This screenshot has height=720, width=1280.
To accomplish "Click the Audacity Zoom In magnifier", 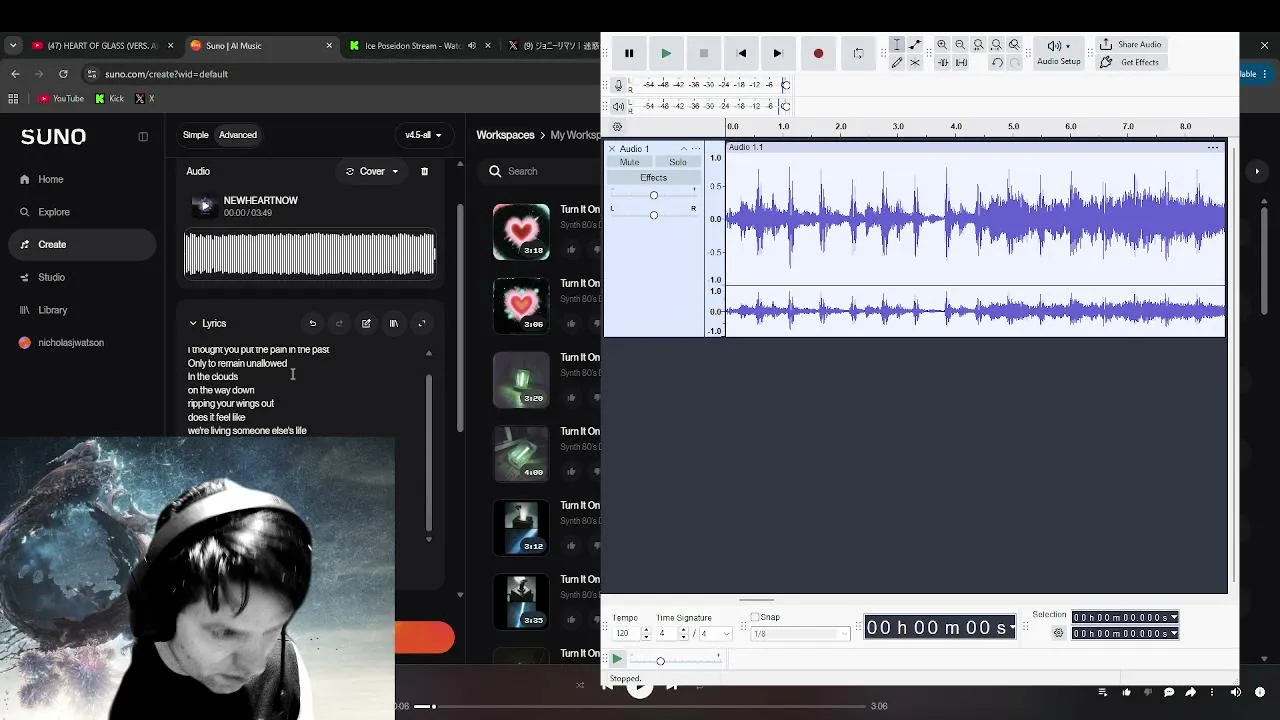I will pyautogui.click(x=942, y=45).
